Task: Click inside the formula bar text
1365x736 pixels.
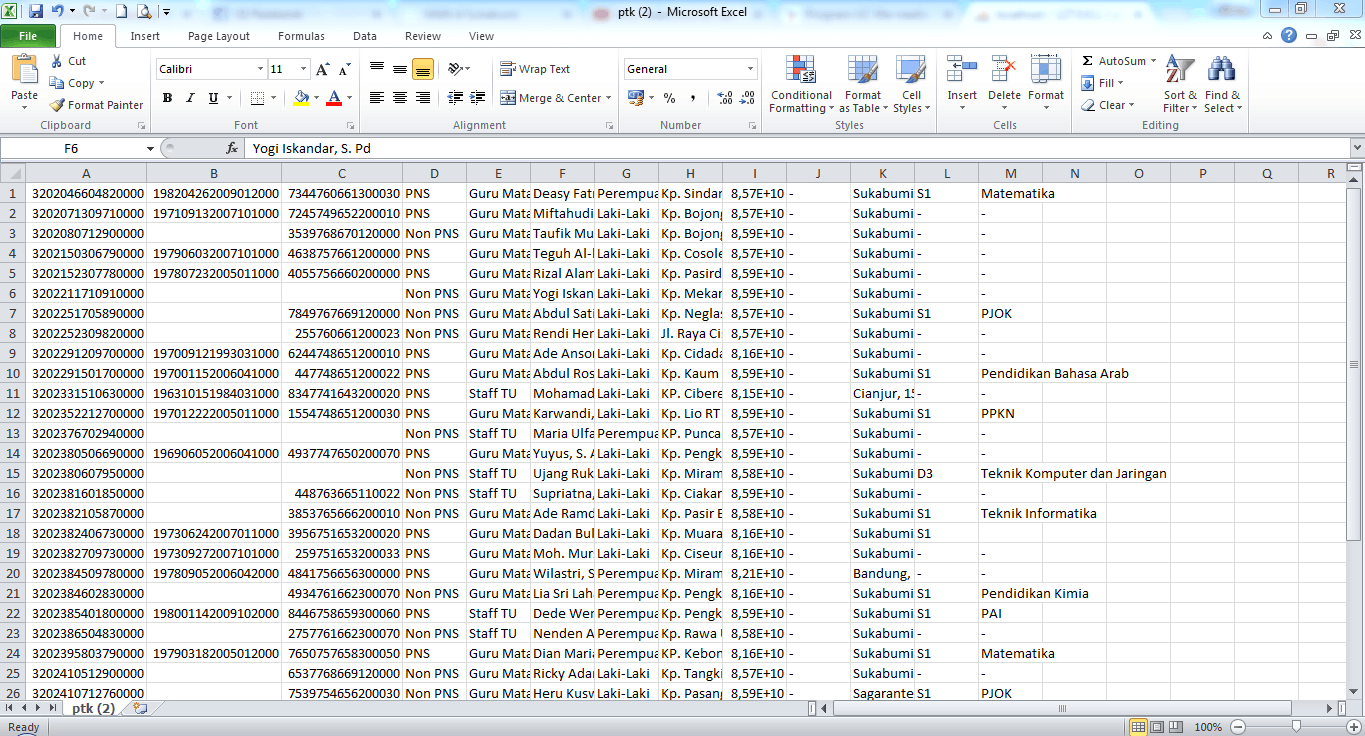Action: (x=700, y=148)
